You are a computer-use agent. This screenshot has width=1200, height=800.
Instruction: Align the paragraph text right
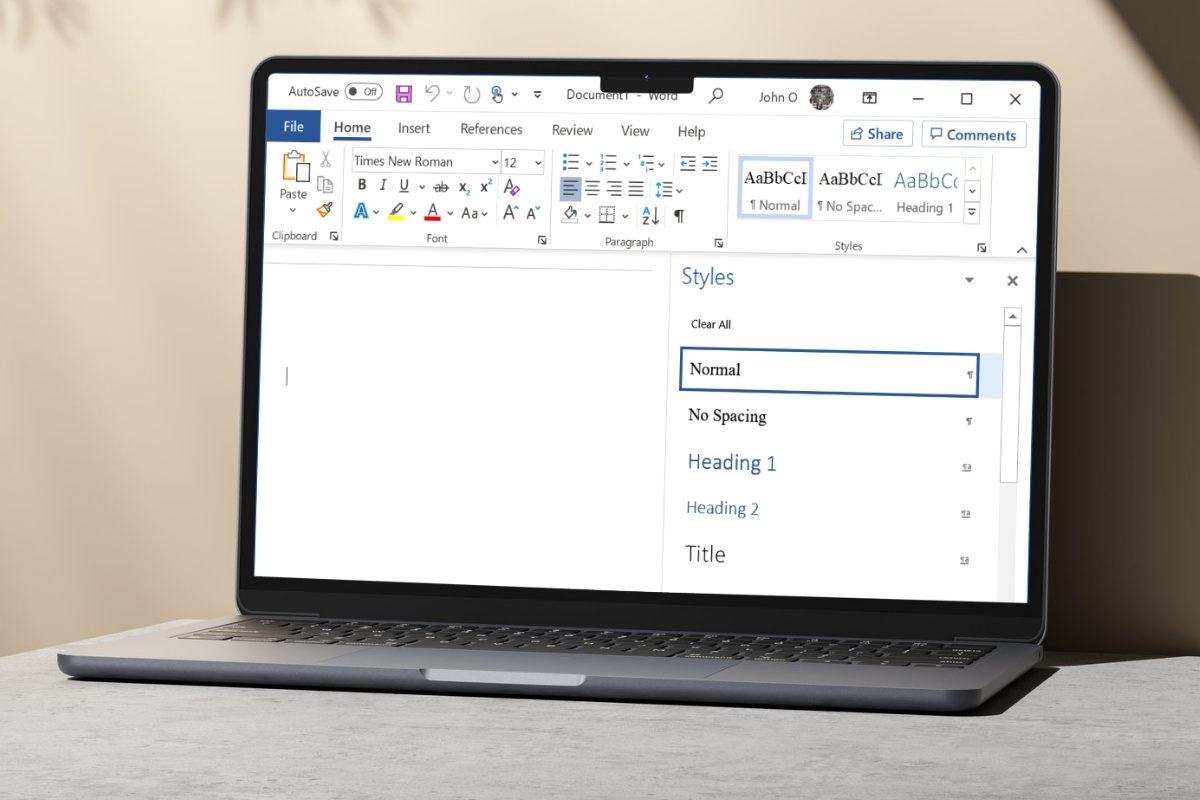click(x=614, y=189)
